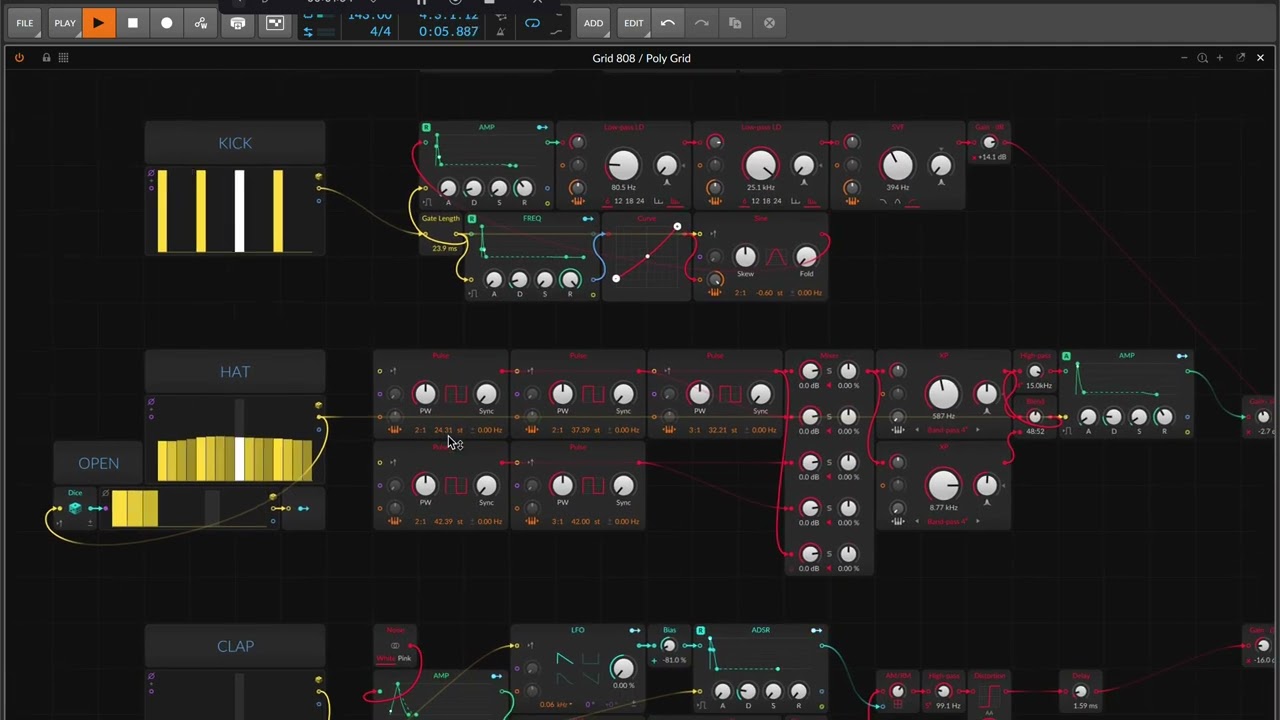Screen dimensions: 1280x720
Task: Zoom in using the plus icon in Grid header
Action: (x=1220, y=58)
